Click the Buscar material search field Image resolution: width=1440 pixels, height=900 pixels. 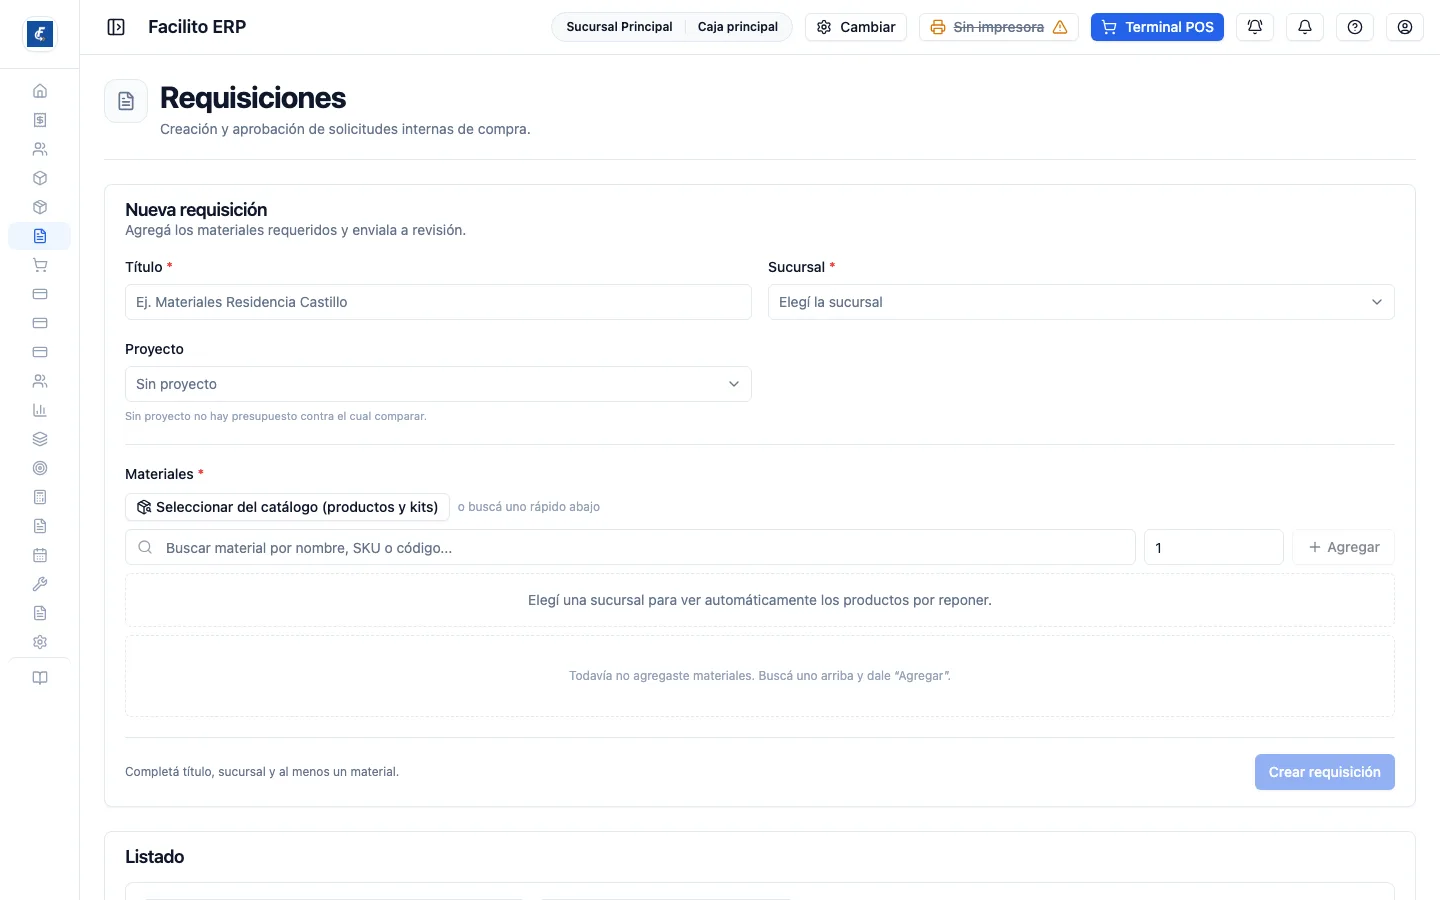[630, 547]
